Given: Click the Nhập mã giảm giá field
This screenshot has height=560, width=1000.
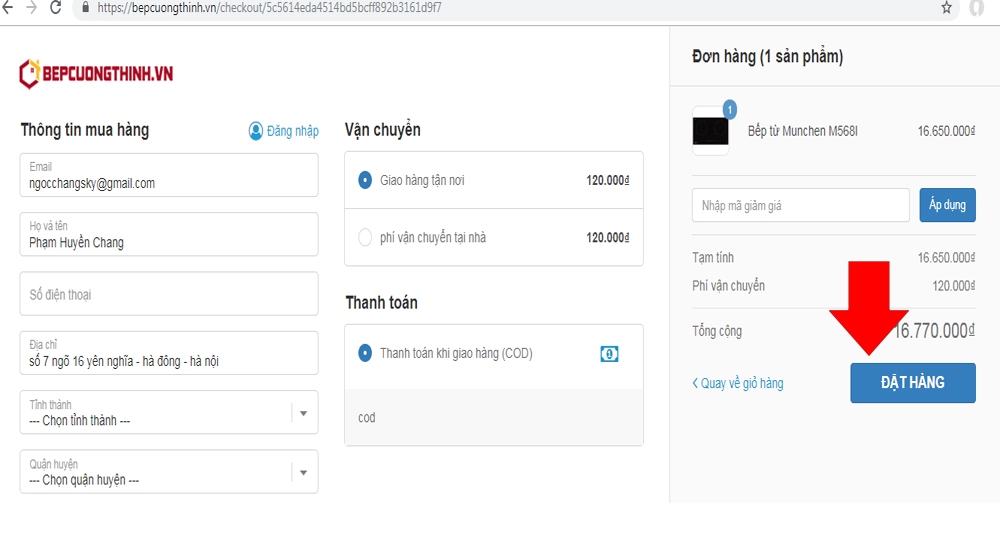Looking at the screenshot, I should [x=800, y=205].
